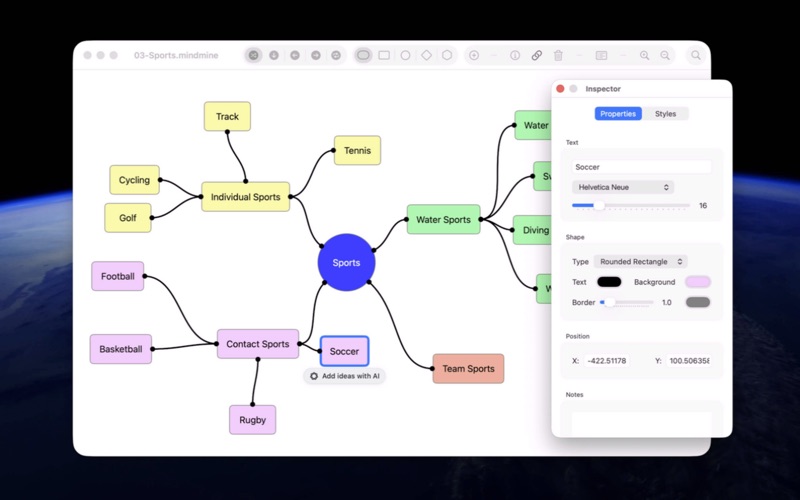Select the free-form layout toolbar icon
The width and height of the screenshot is (800, 500).
point(254,55)
